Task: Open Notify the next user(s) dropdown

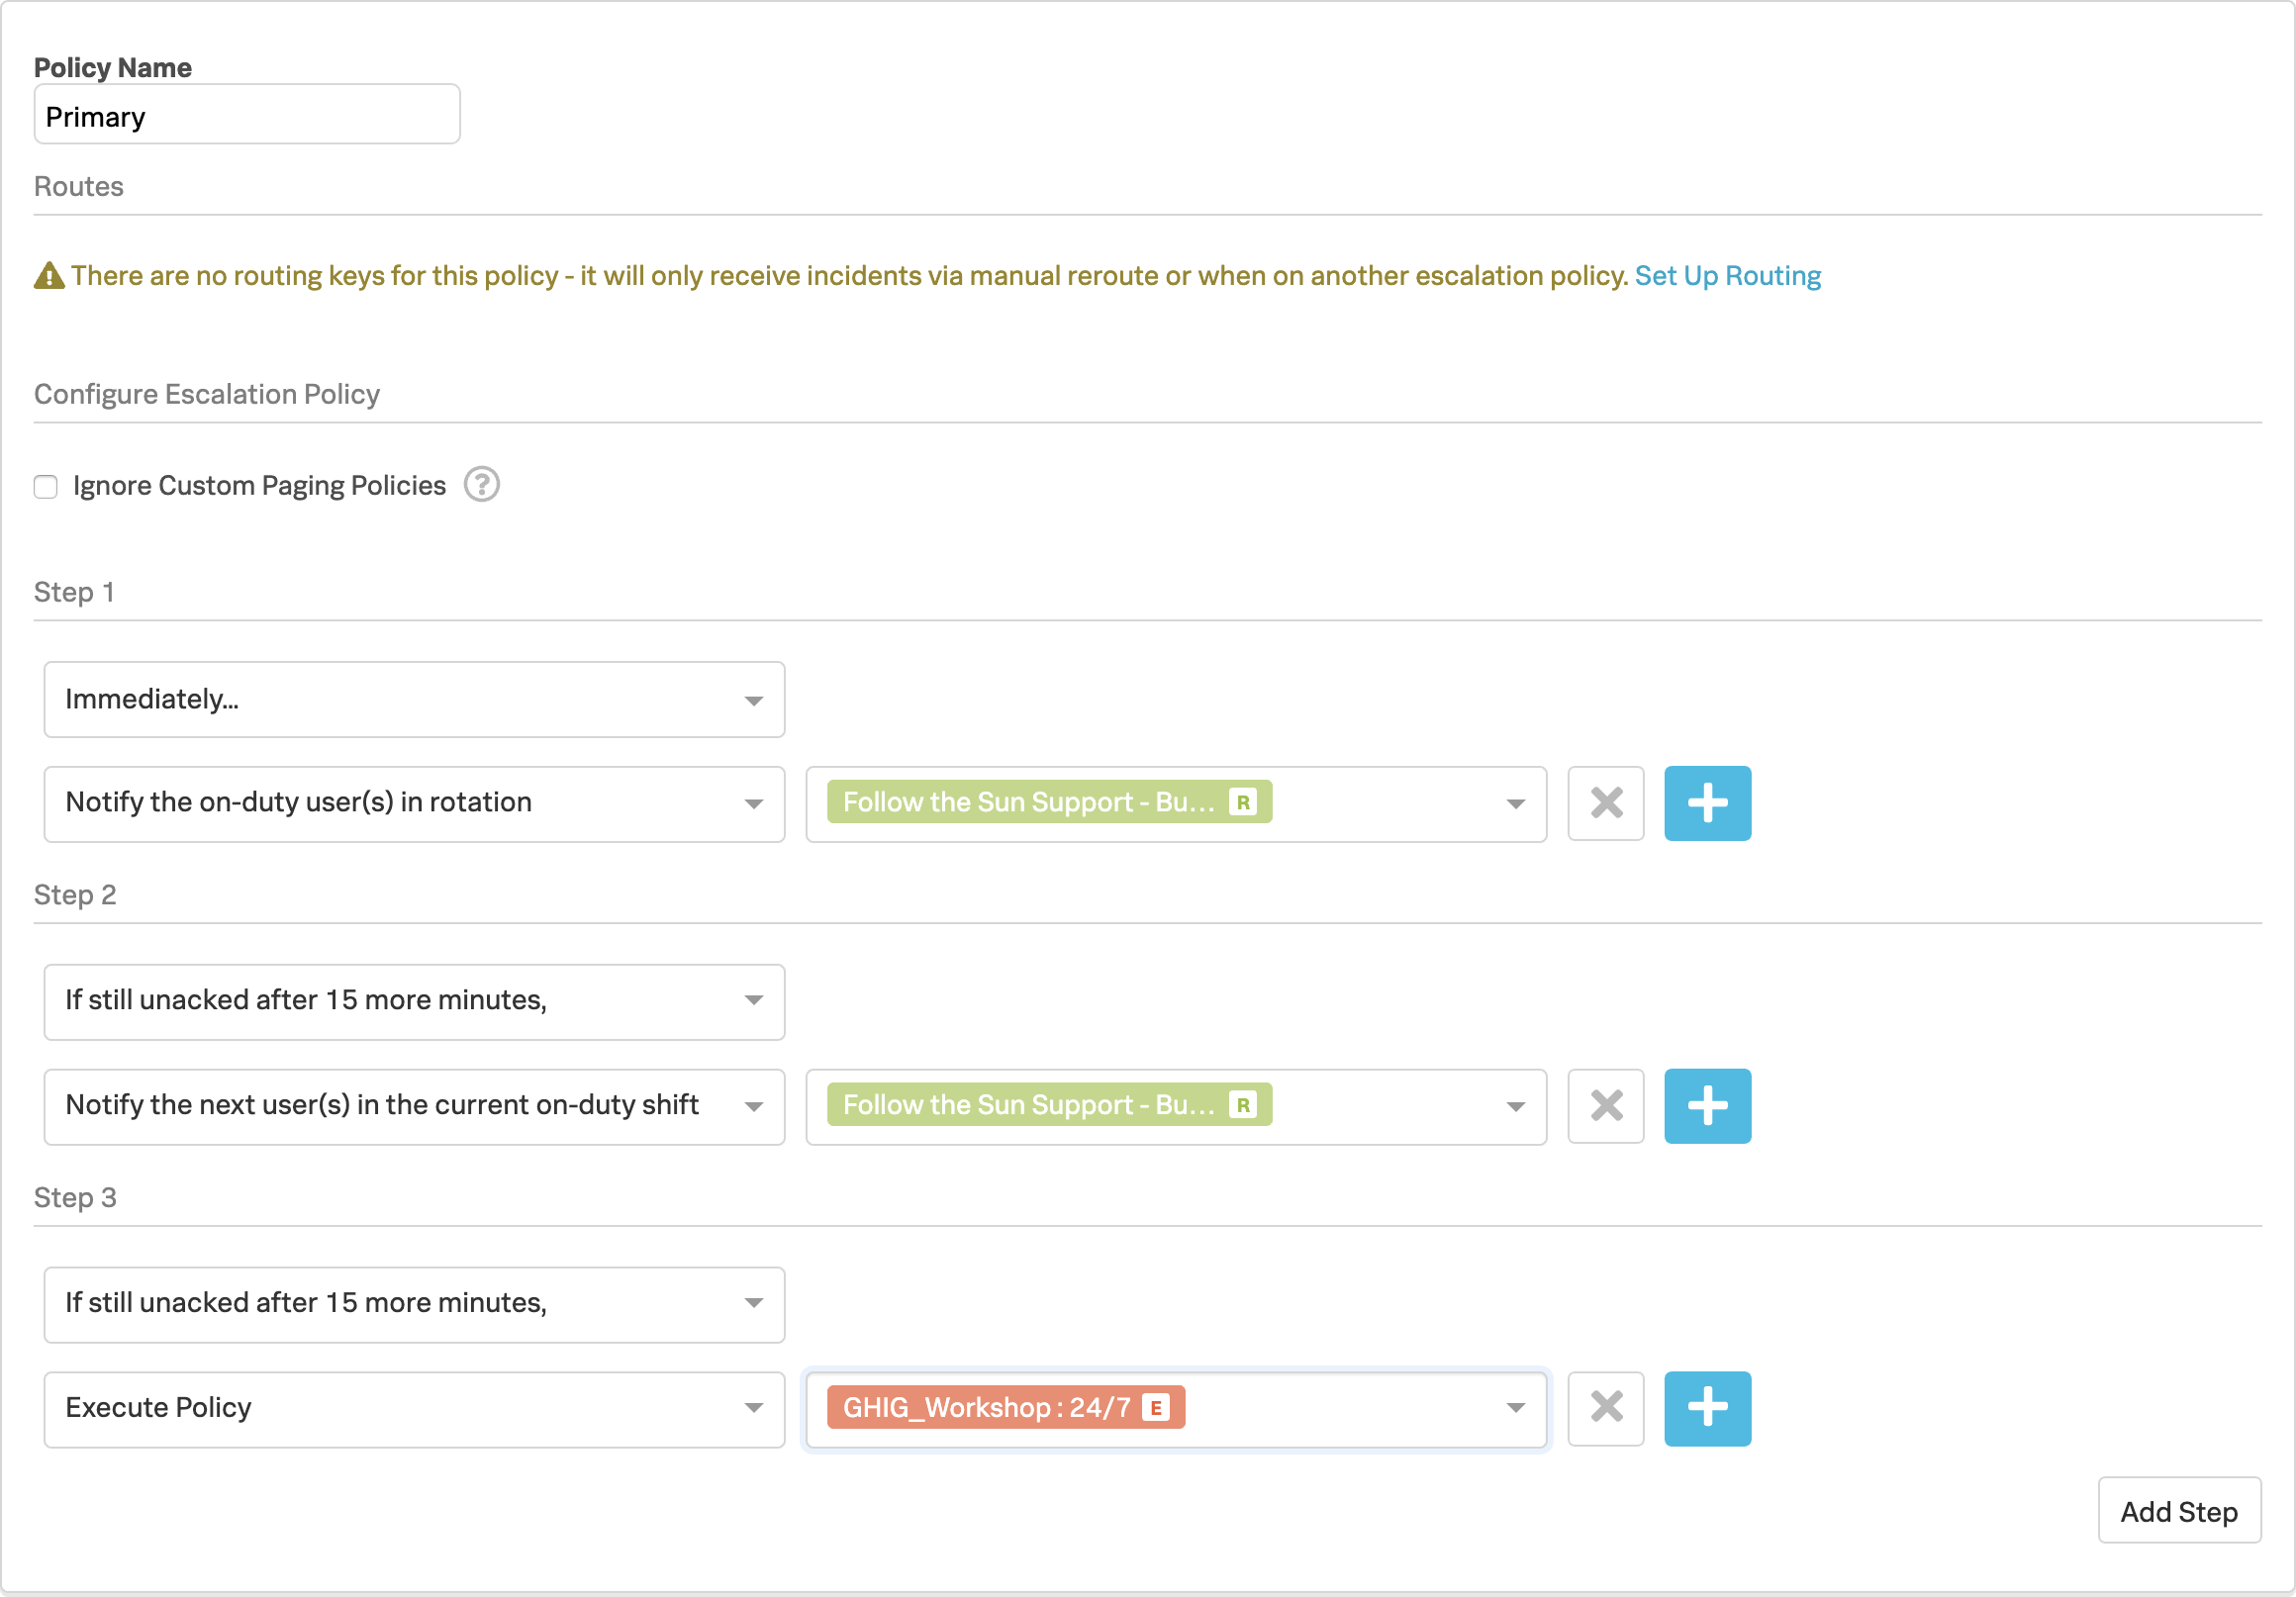Action: tap(414, 1106)
